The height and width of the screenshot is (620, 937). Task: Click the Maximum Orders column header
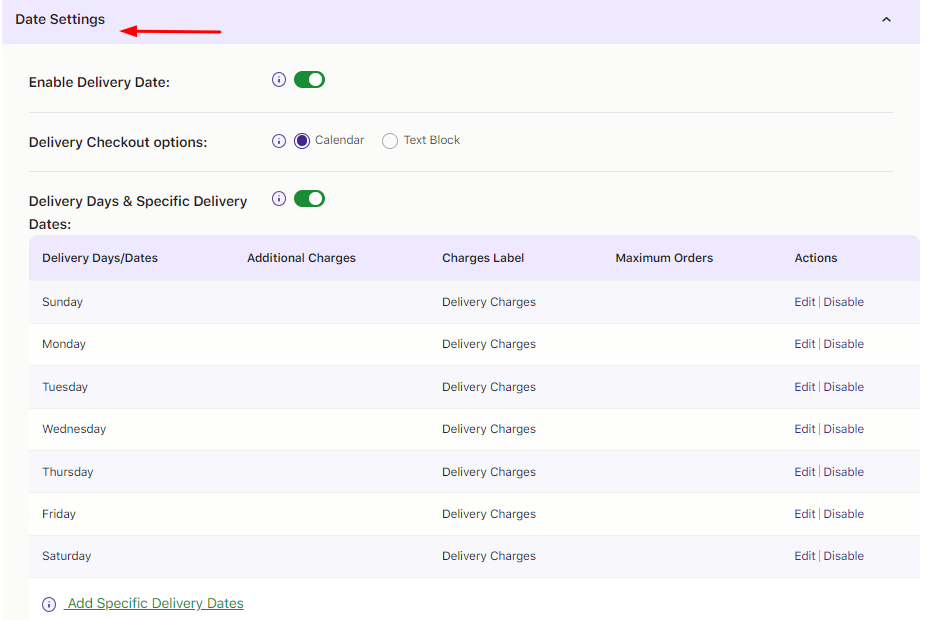[664, 258]
